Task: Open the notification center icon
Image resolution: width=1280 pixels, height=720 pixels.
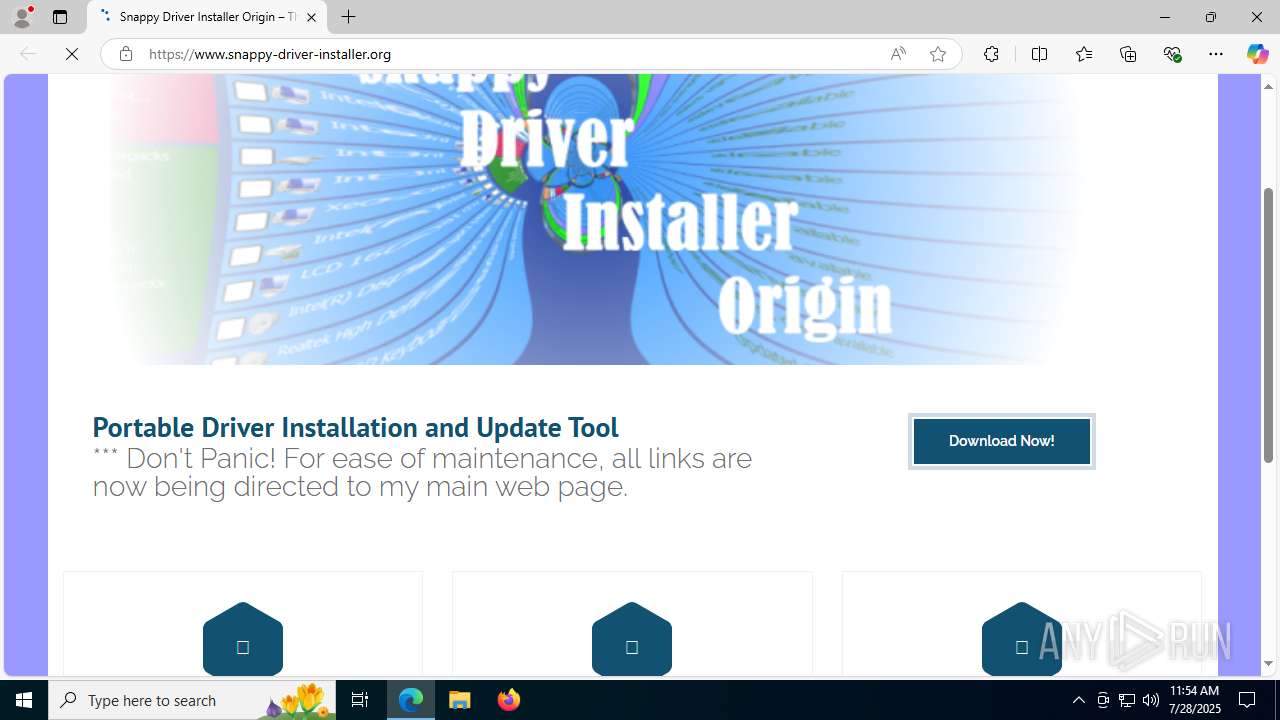Action: pos(1247,700)
